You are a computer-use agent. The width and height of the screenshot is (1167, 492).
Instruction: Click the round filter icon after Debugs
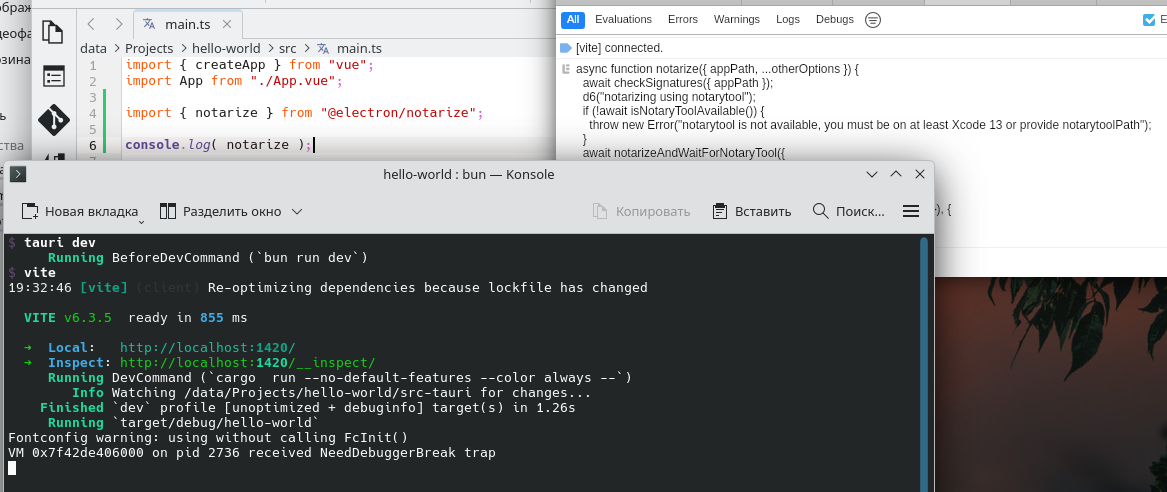873,20
